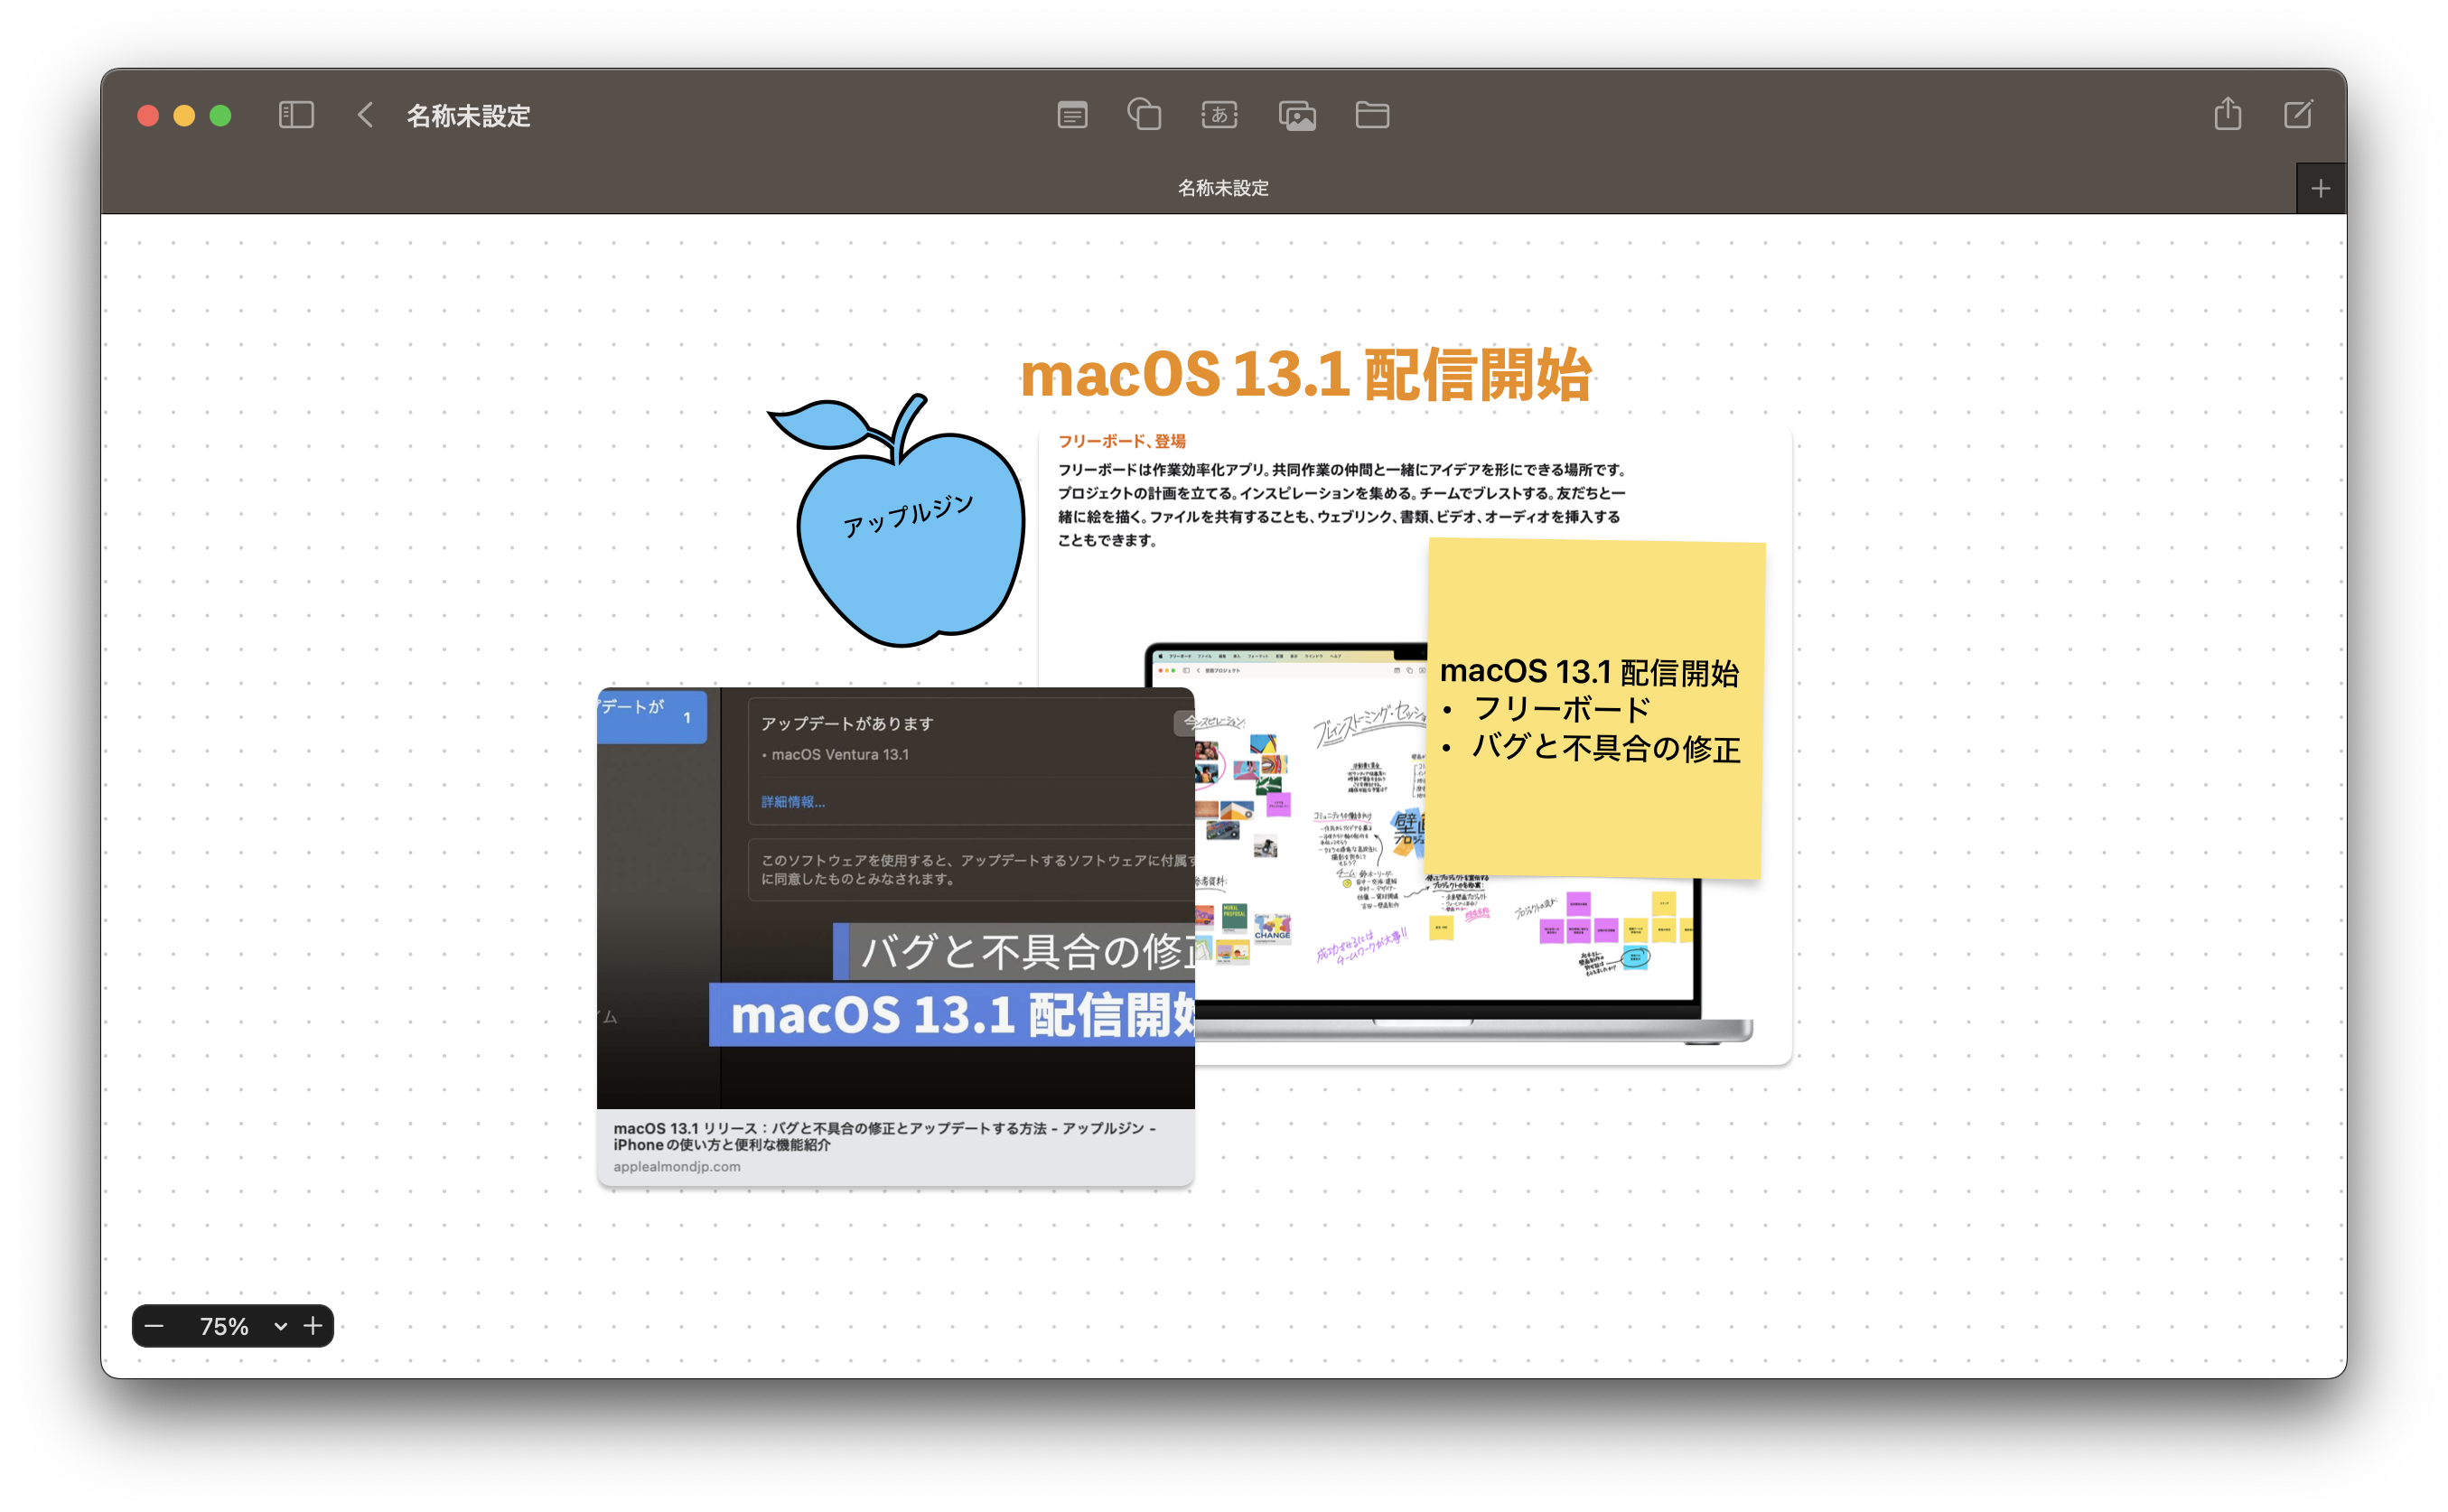The width and height of the screenshot is (2448, 1512).
Task: Add a text box with the あ tool
Action: click(1219, 115)
